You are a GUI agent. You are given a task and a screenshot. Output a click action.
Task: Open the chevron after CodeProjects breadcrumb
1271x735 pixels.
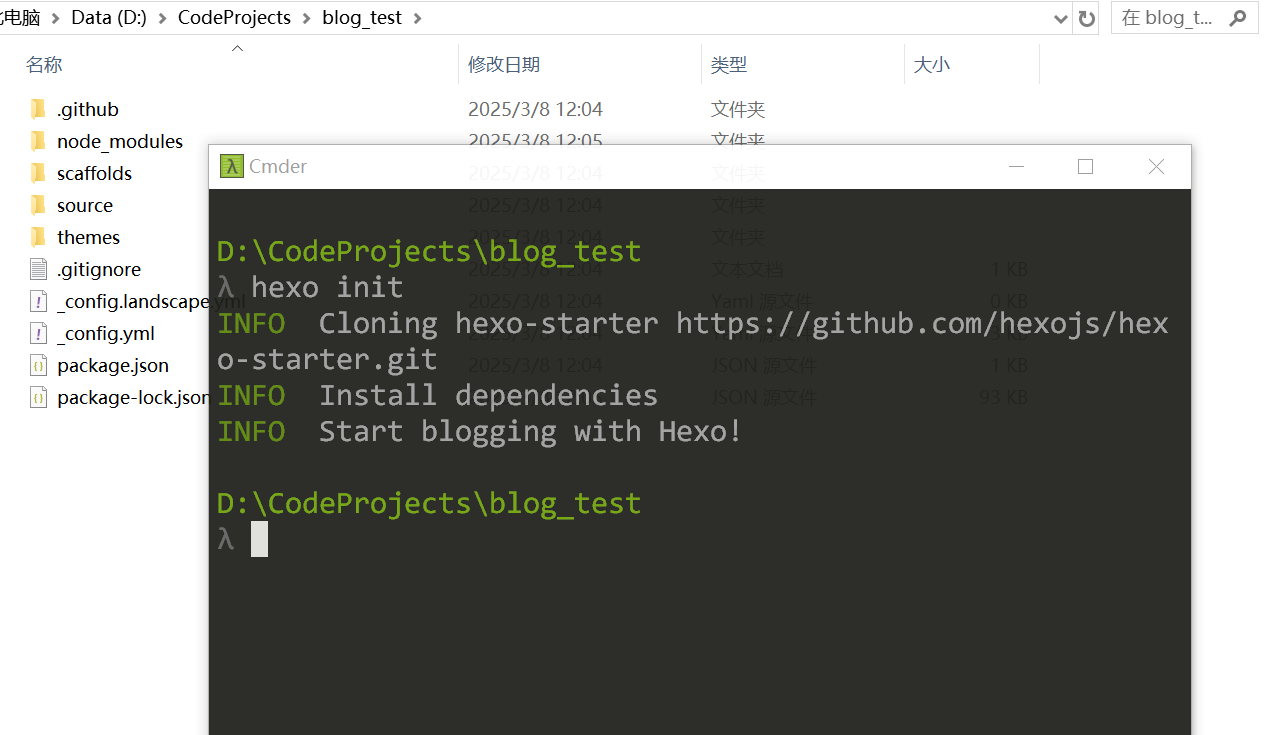(x=306, y=18)
